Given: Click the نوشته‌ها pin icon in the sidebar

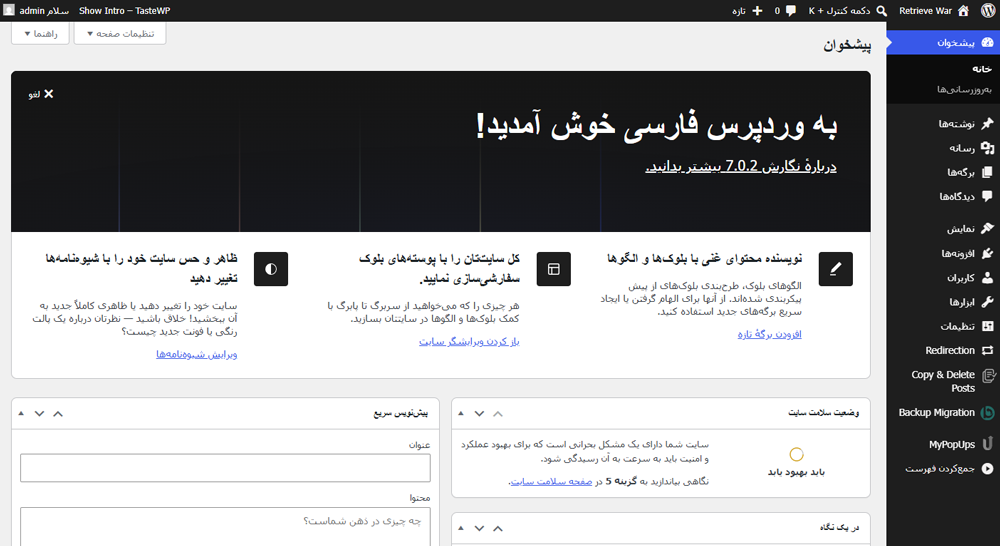Looking at the screenshot, I should [x=987, y=123].
